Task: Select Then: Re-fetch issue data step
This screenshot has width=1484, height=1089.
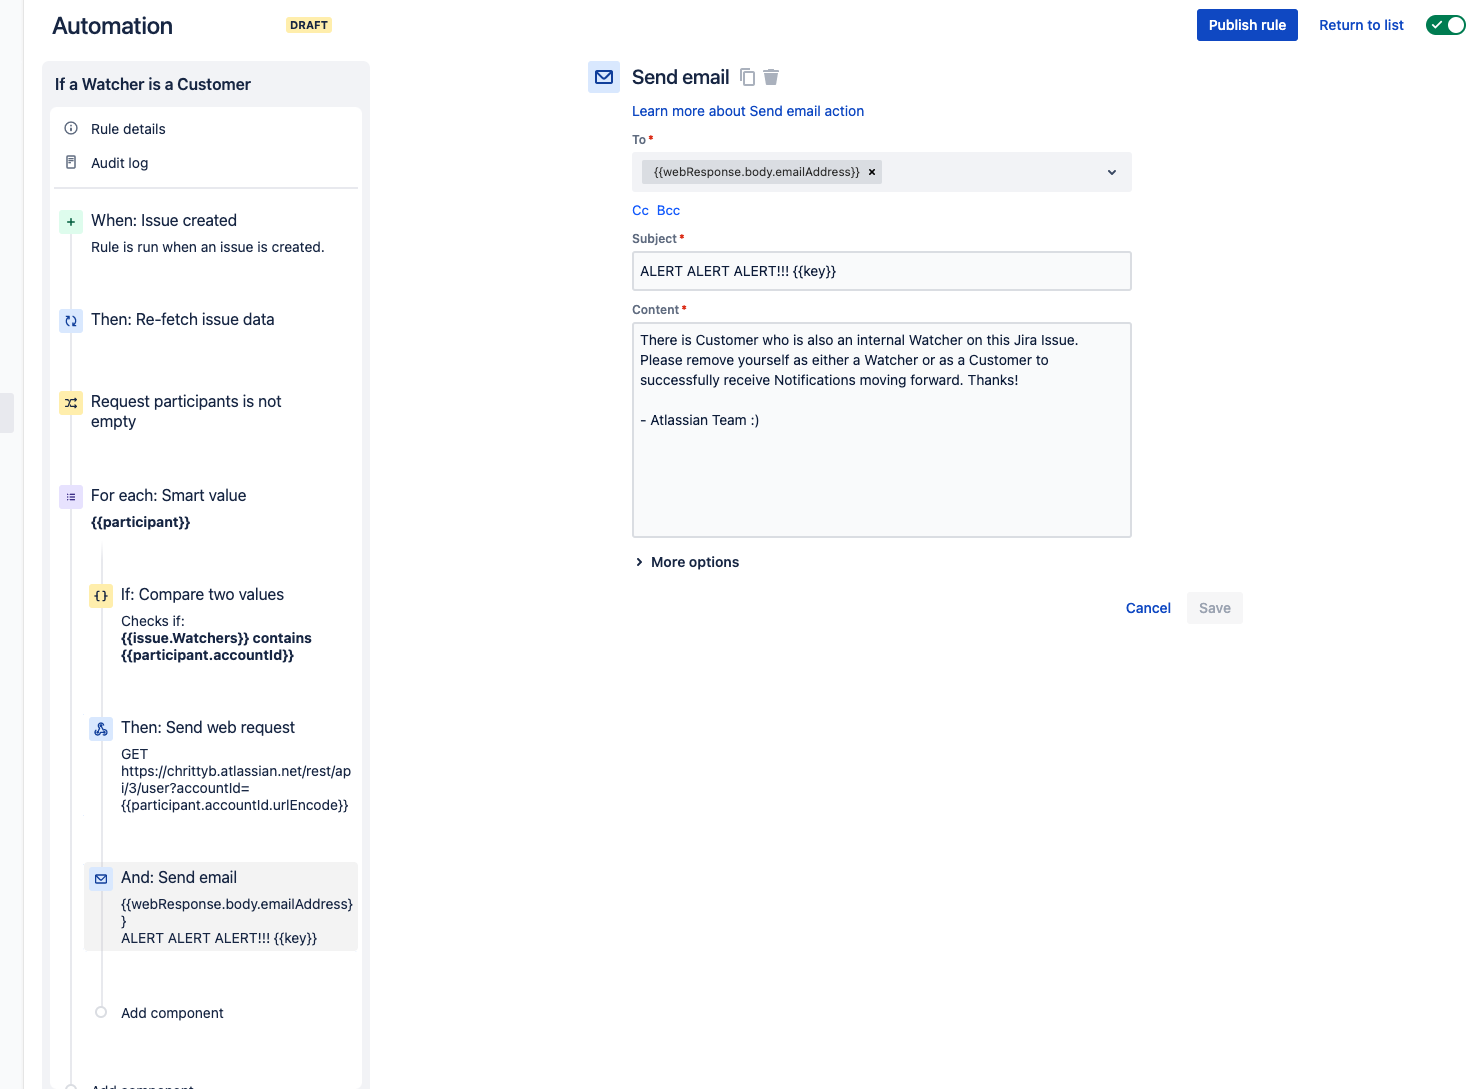Action: click(182, 319)
